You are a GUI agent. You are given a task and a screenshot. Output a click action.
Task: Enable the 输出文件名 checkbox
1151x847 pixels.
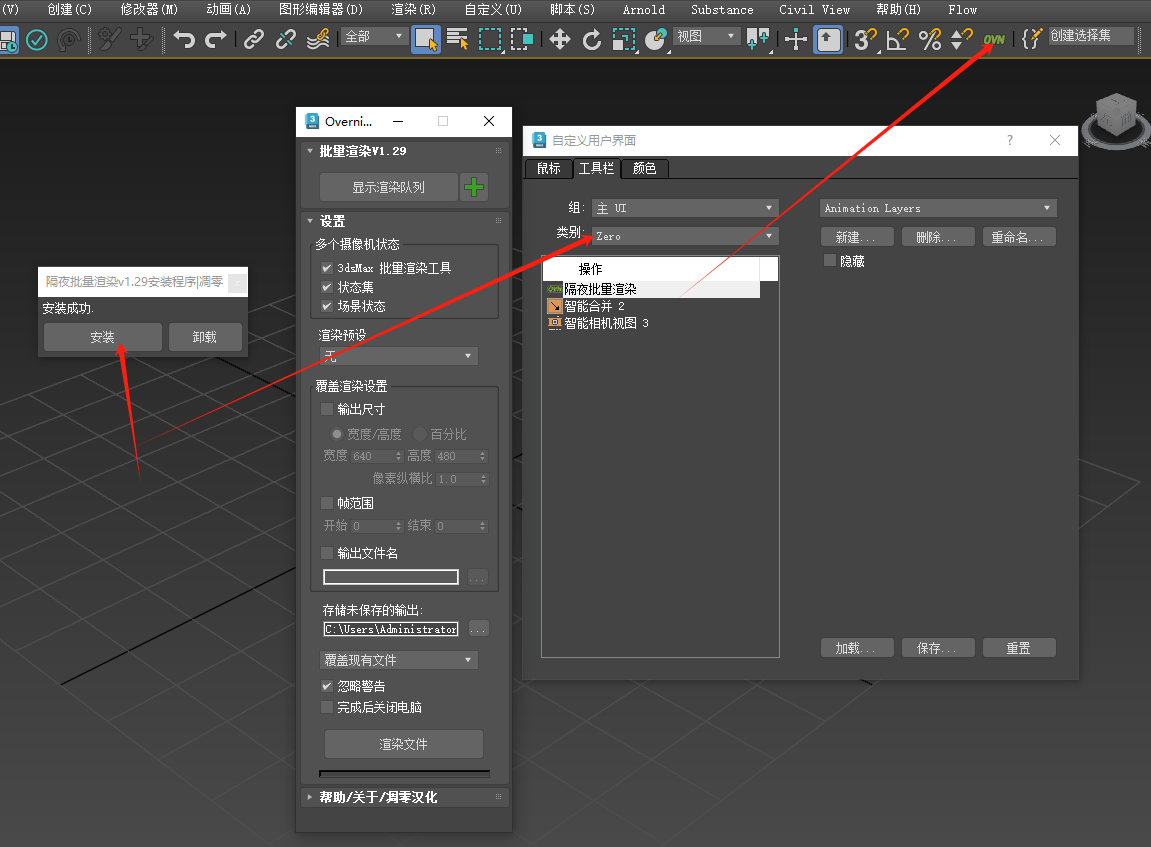click(327, 553)
